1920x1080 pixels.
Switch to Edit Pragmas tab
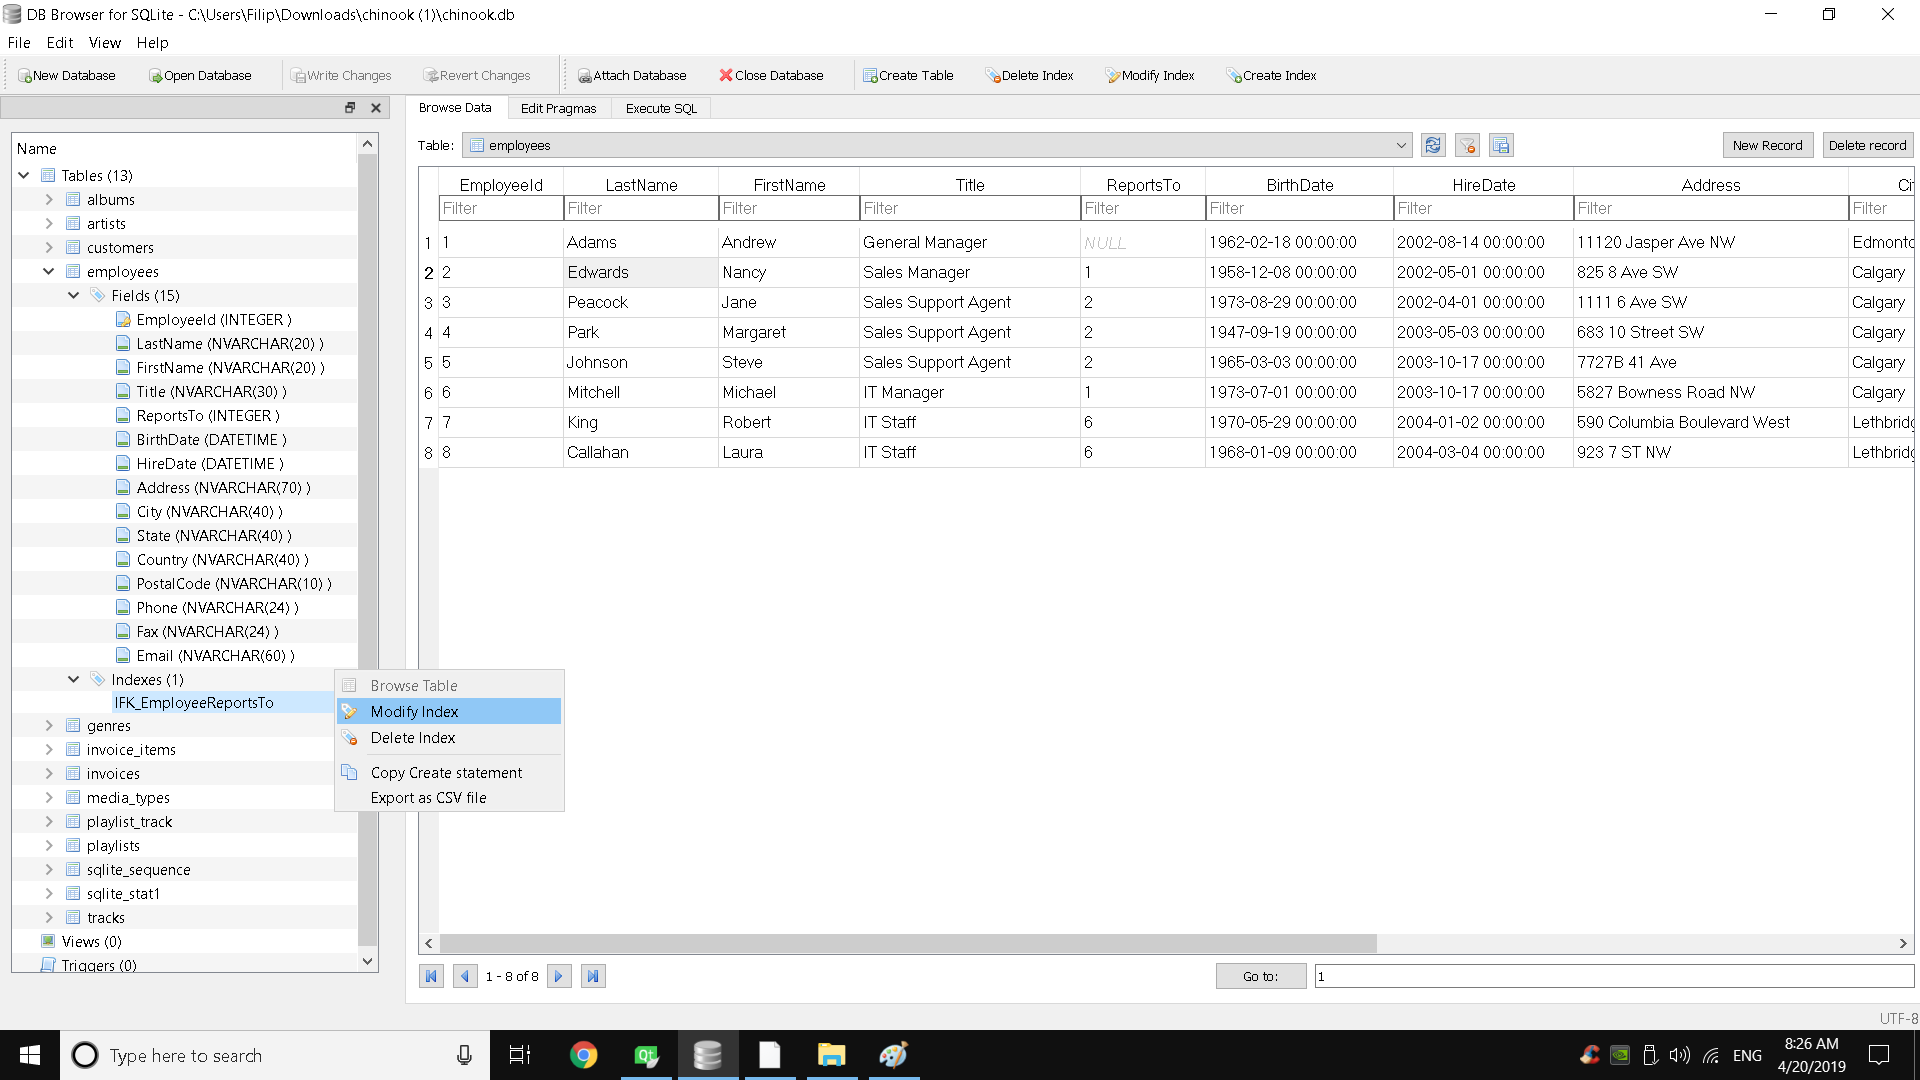click(x=558, y=108)
